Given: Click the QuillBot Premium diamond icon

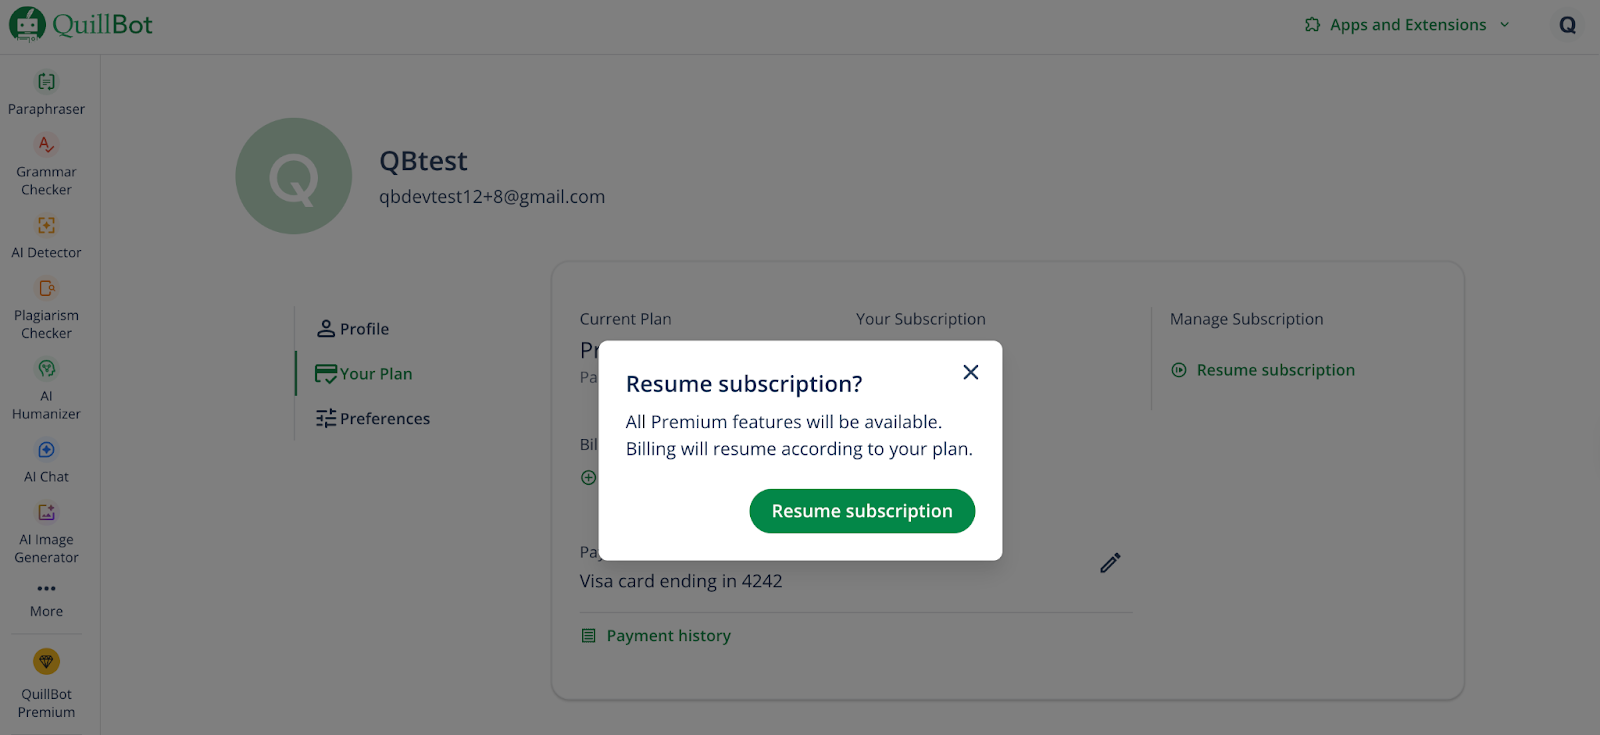Looking at the screenshot, I should click(x=46, y=662).
